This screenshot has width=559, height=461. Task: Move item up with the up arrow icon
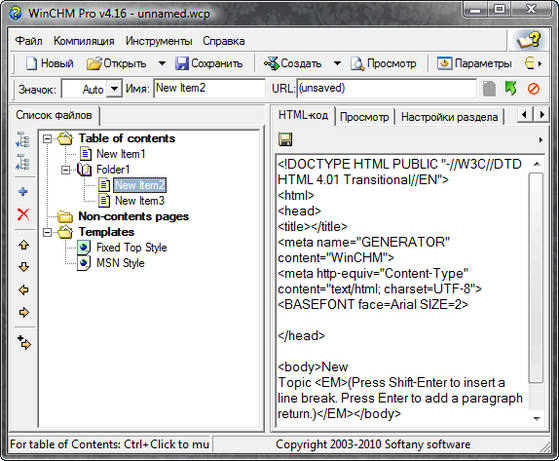tap(24, 245)
